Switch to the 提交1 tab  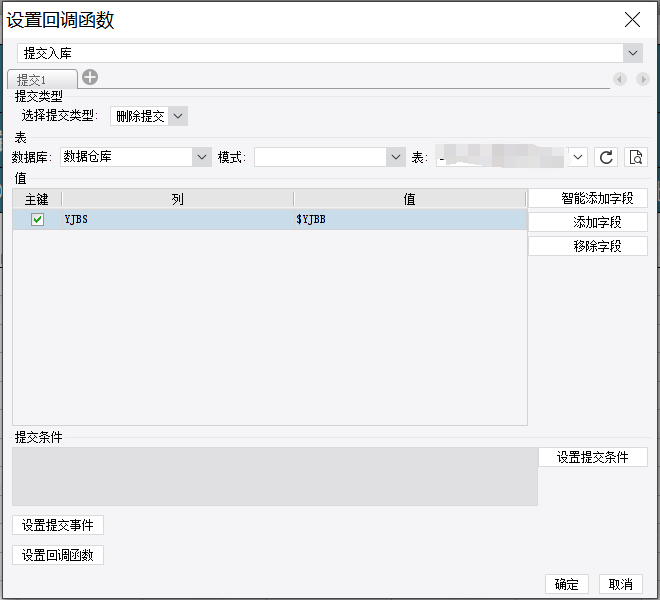point(42,79)
